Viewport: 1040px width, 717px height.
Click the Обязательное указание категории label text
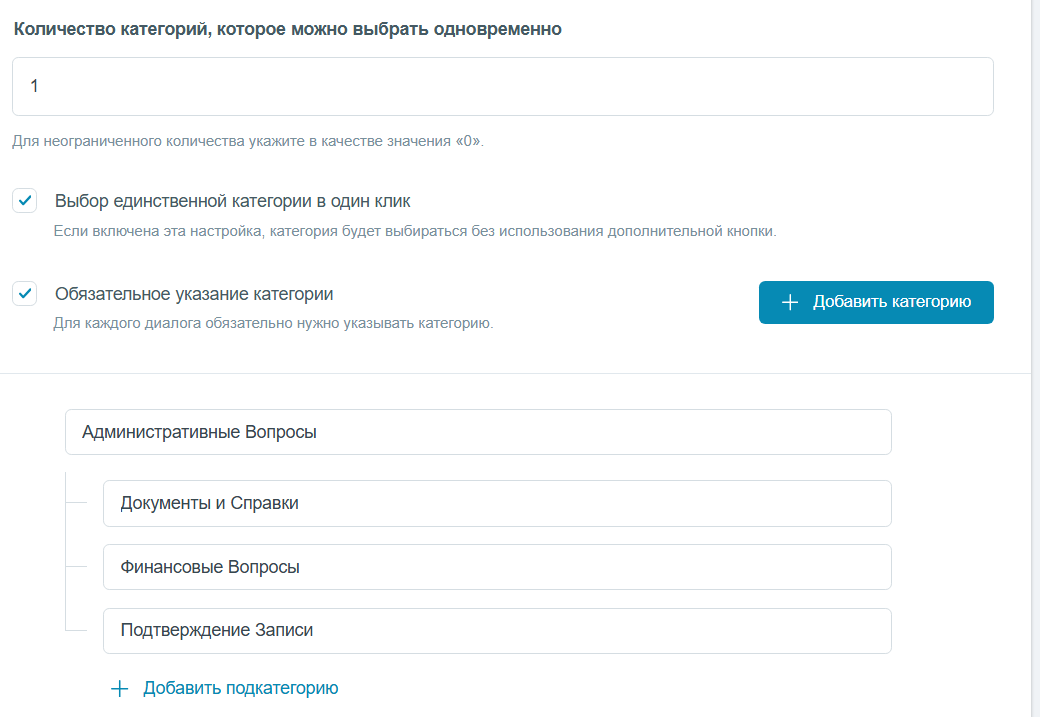(194, 294)
